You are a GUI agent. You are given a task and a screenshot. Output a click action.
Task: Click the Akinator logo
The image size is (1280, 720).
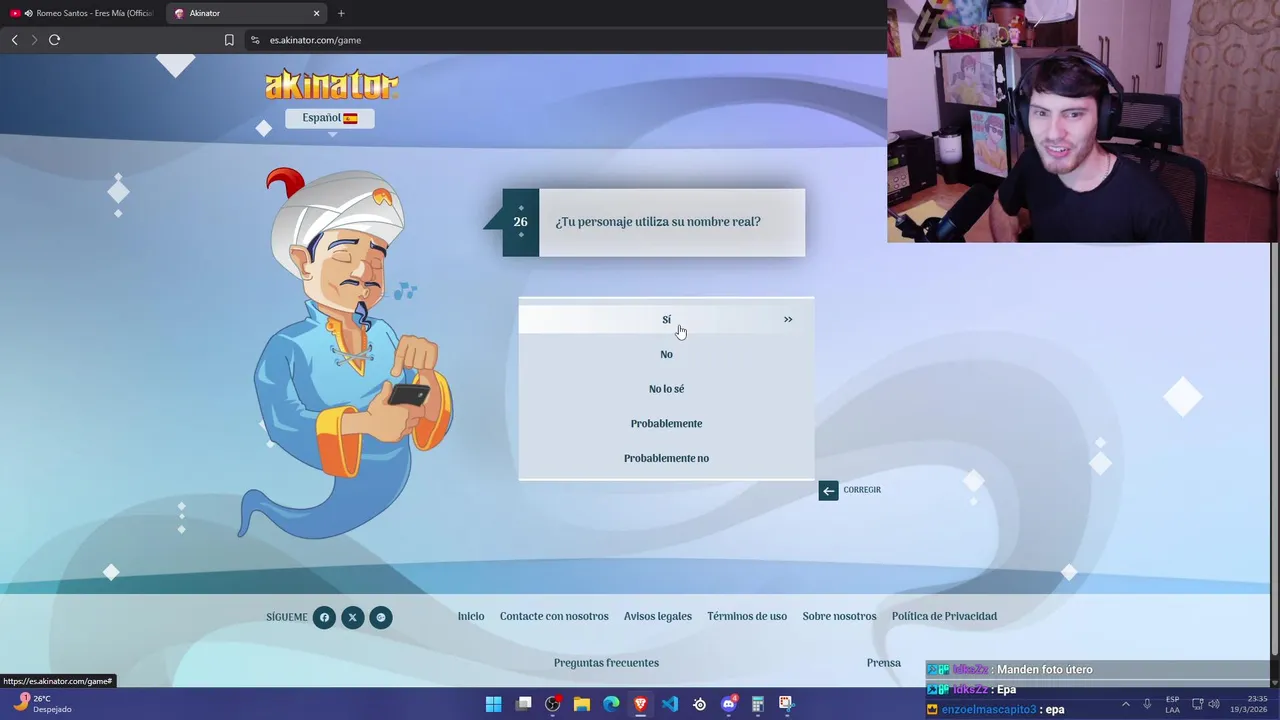(x=331, y=85)
